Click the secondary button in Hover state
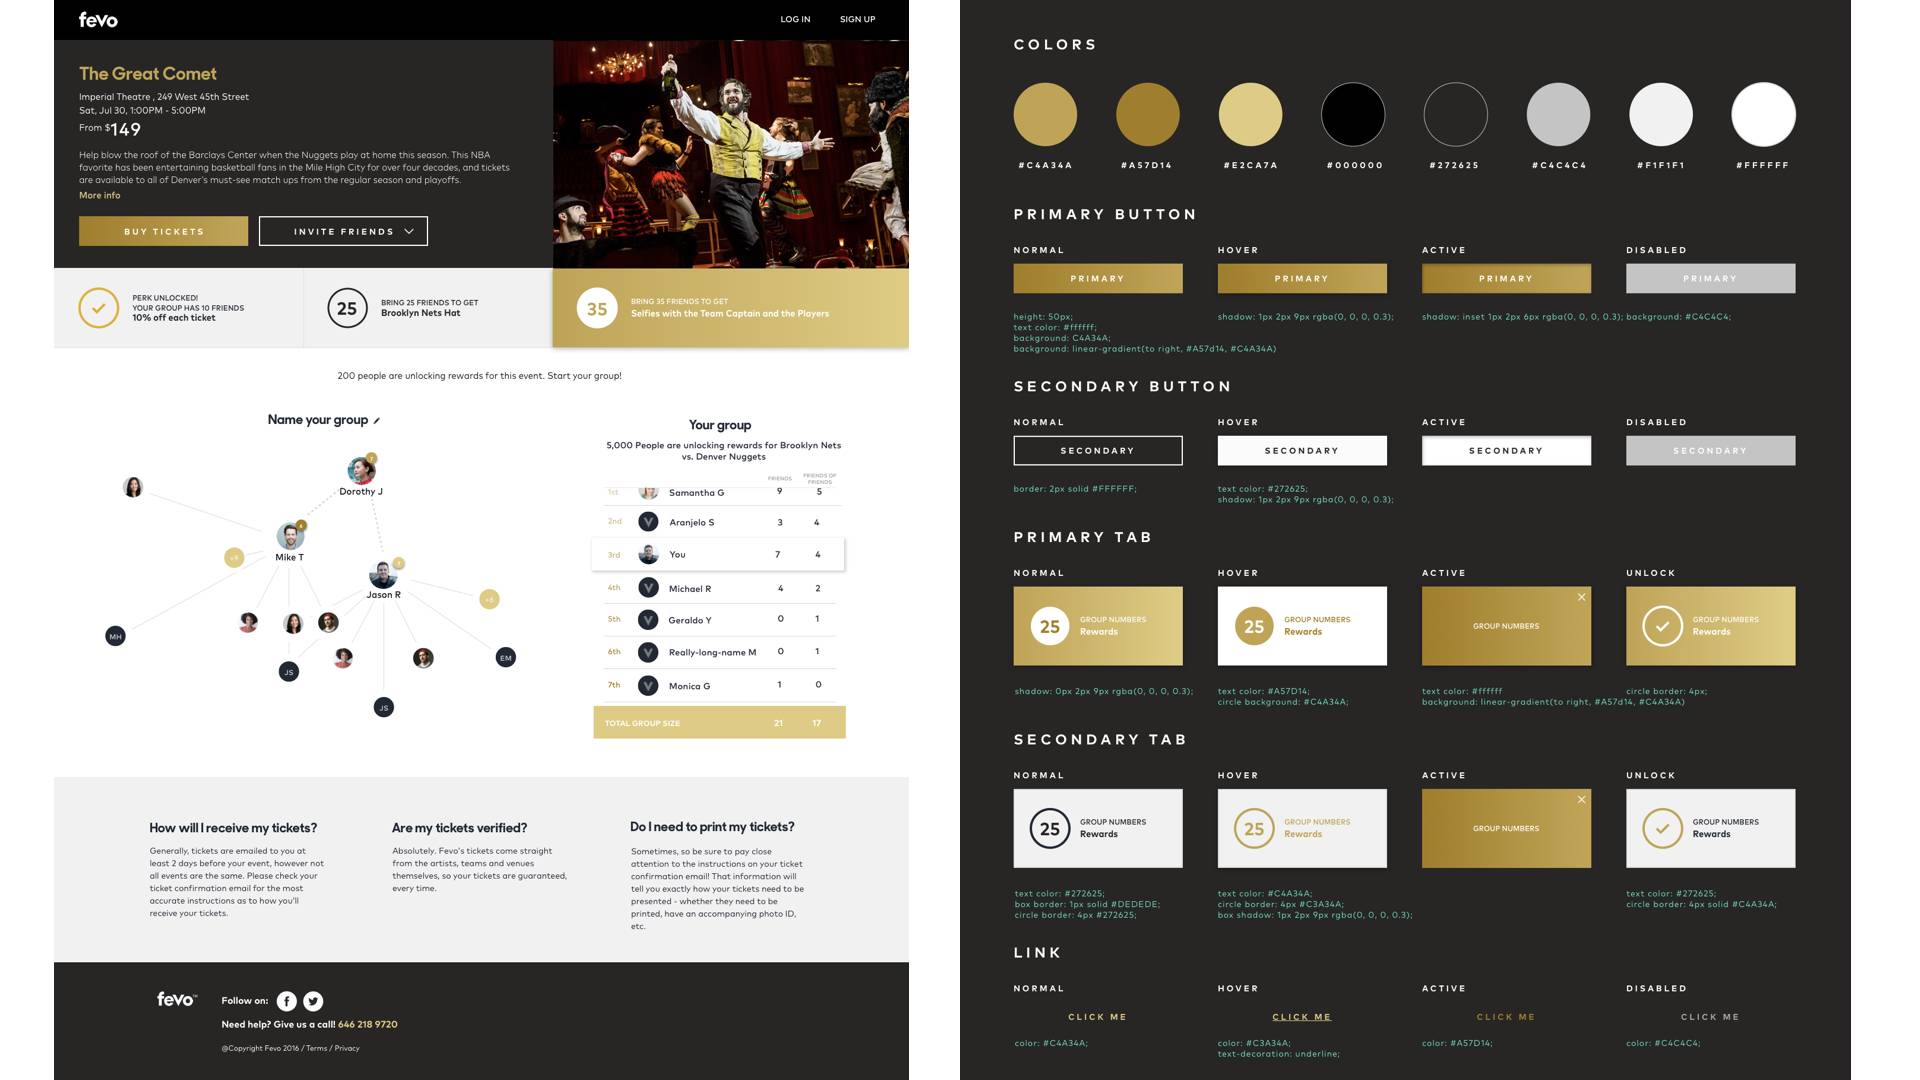 click(1302, 451)
